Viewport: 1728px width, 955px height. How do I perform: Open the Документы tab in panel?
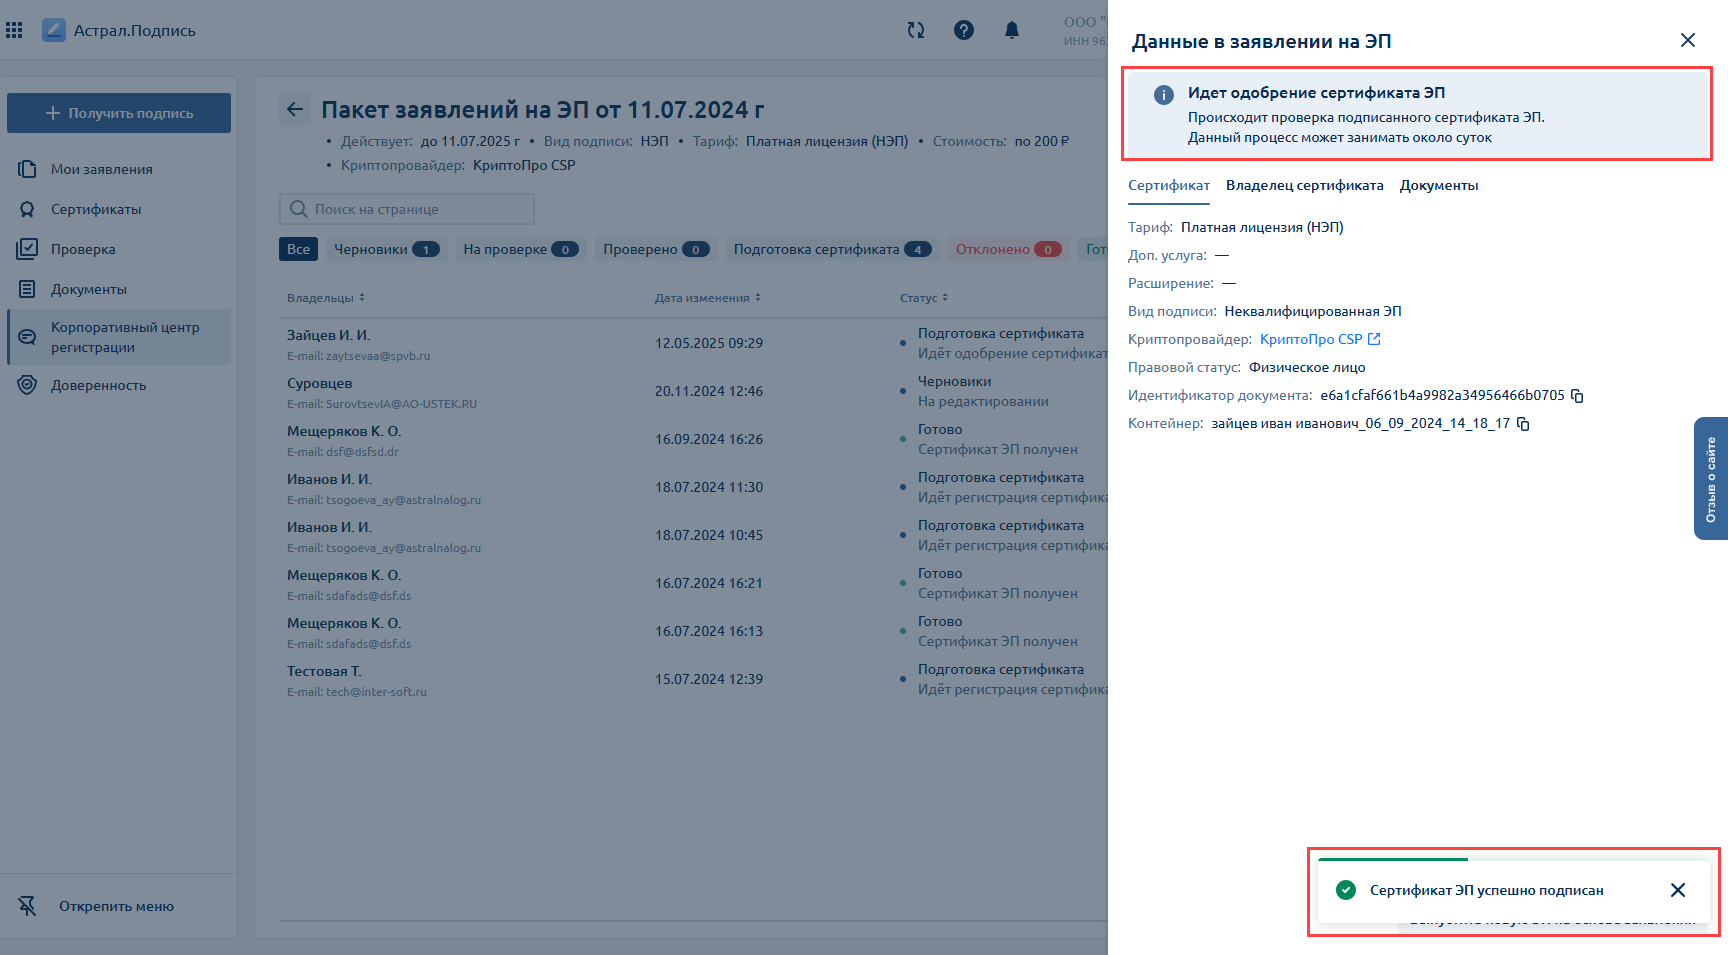click(1439, 186)
